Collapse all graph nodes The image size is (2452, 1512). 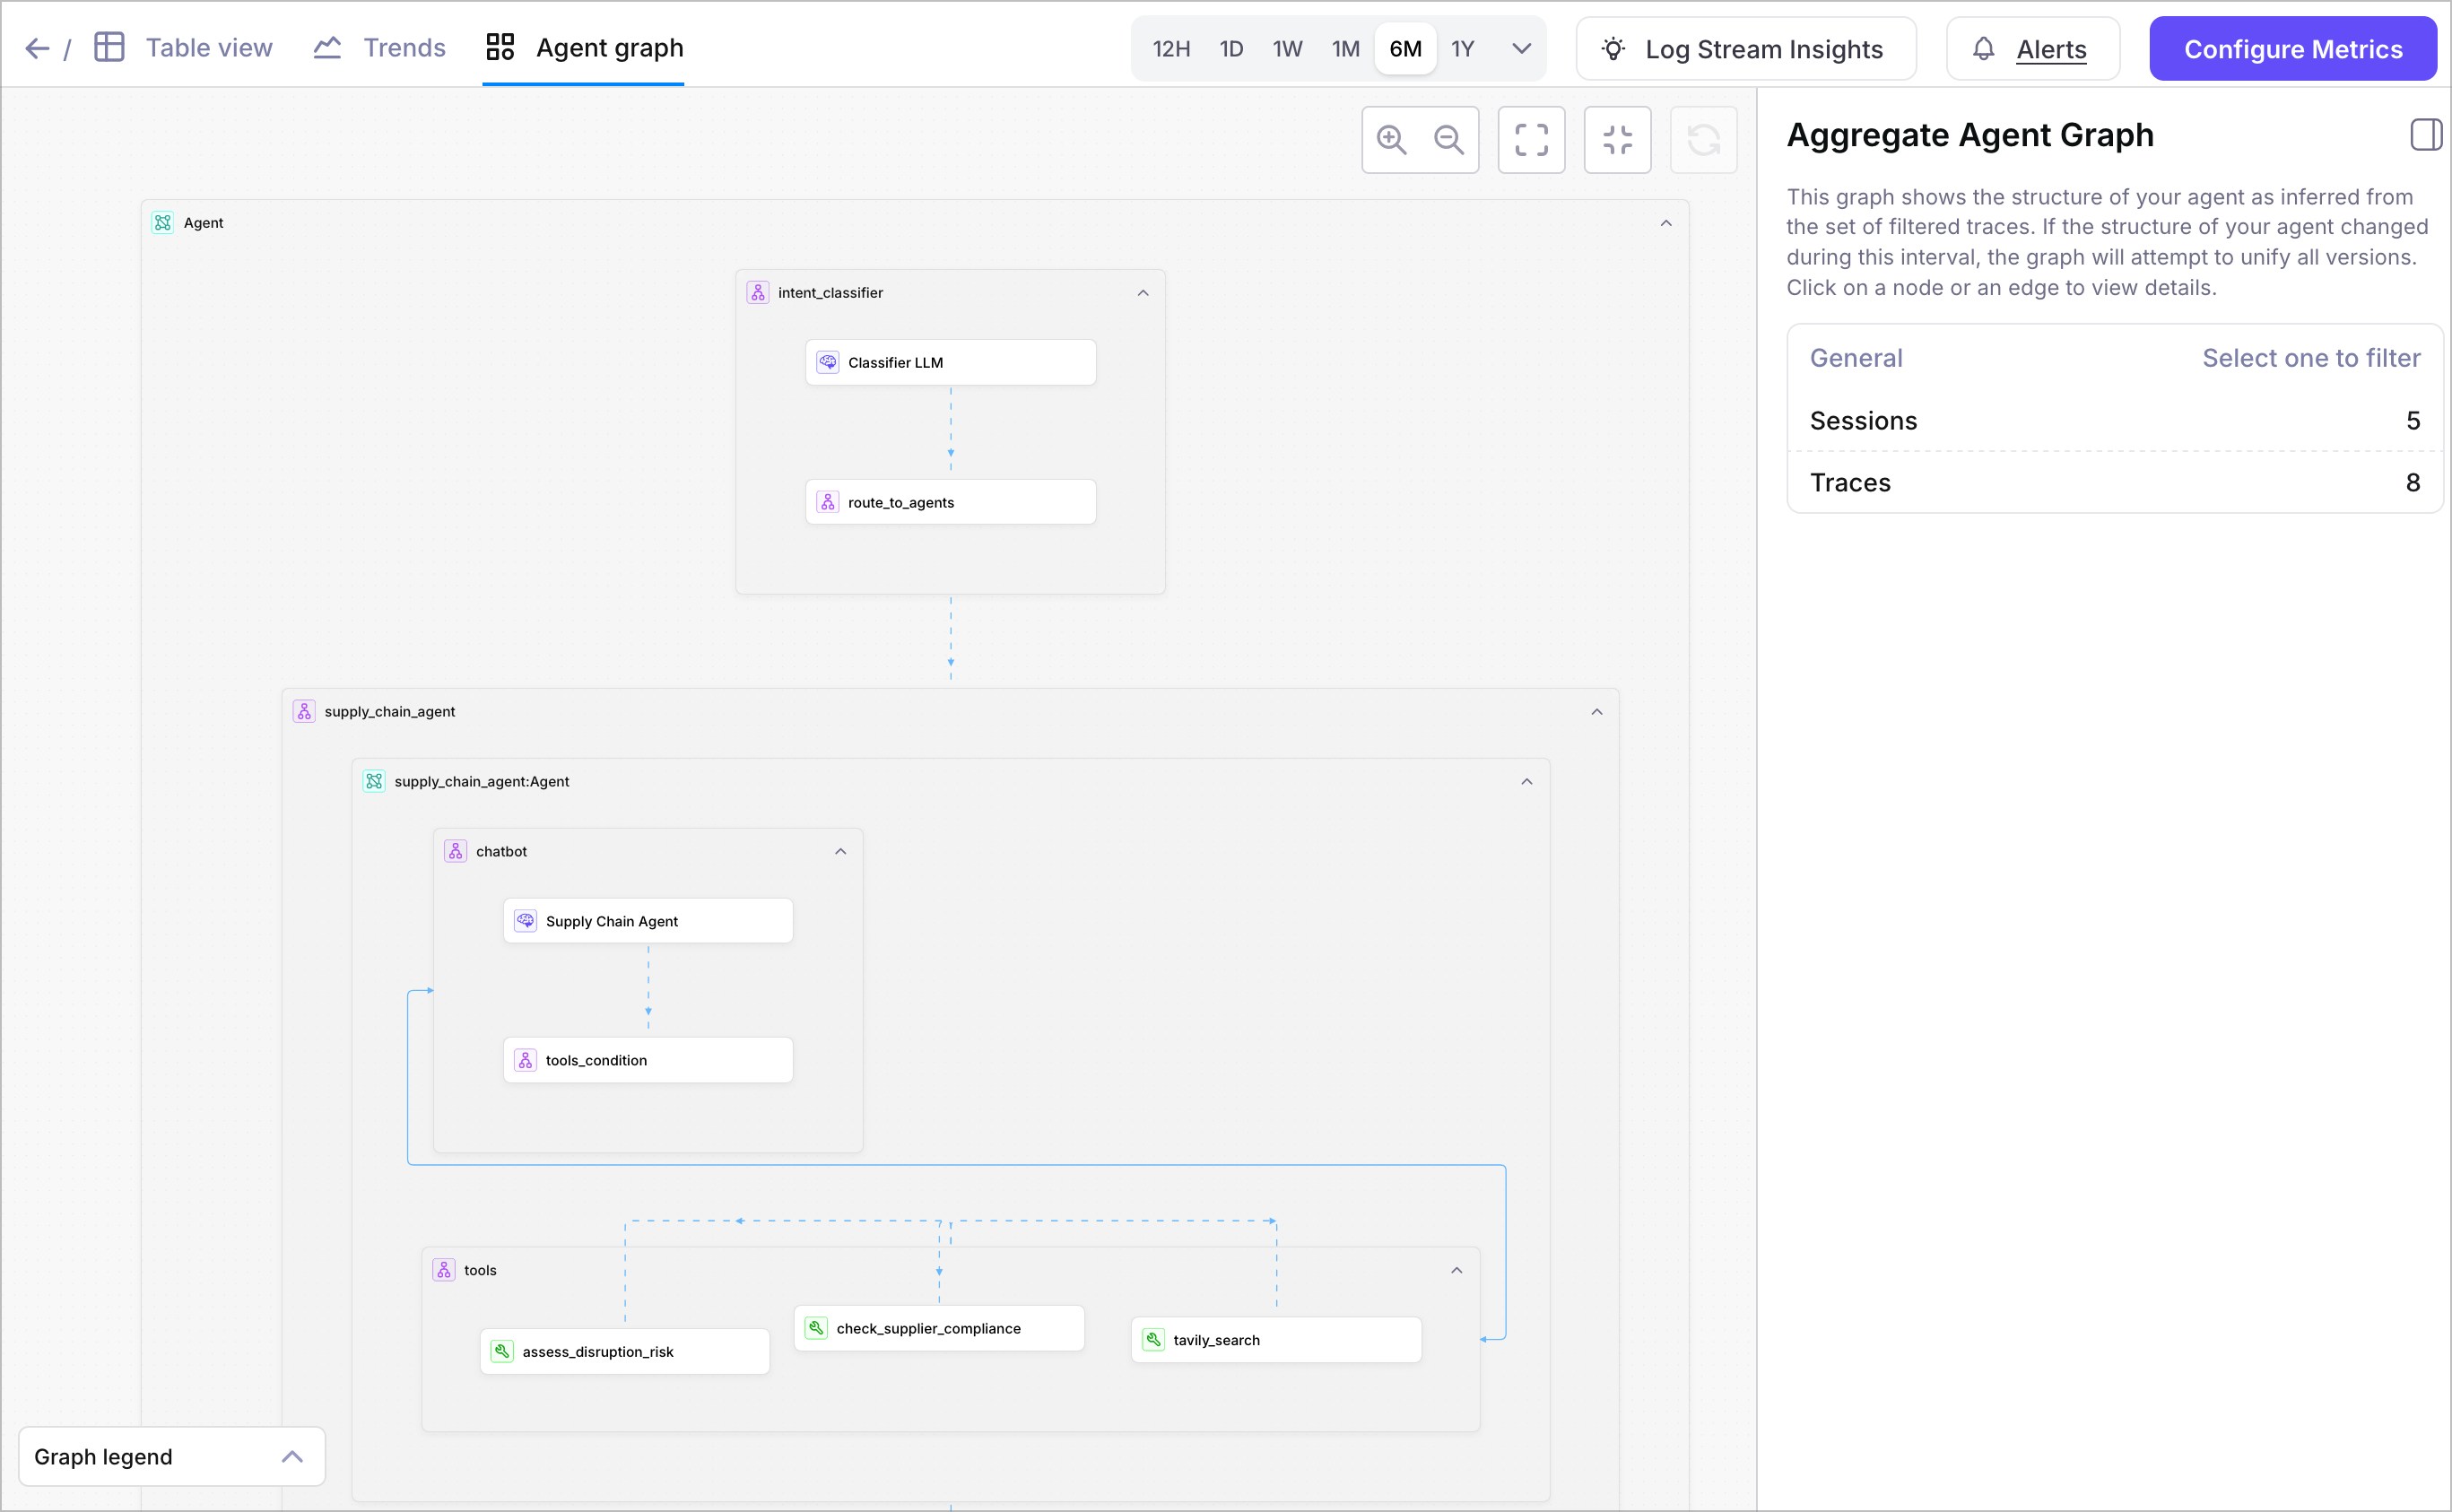pos(1617,140)
